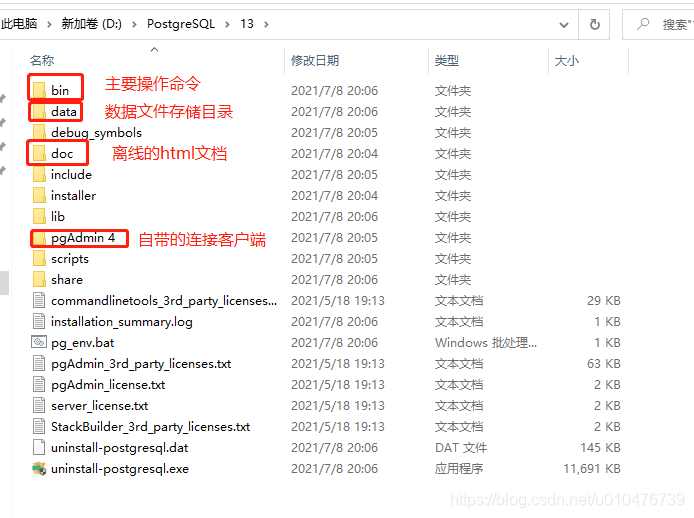Click installation_summary.log file icon

pyautogui.click(x=39, y=321)
